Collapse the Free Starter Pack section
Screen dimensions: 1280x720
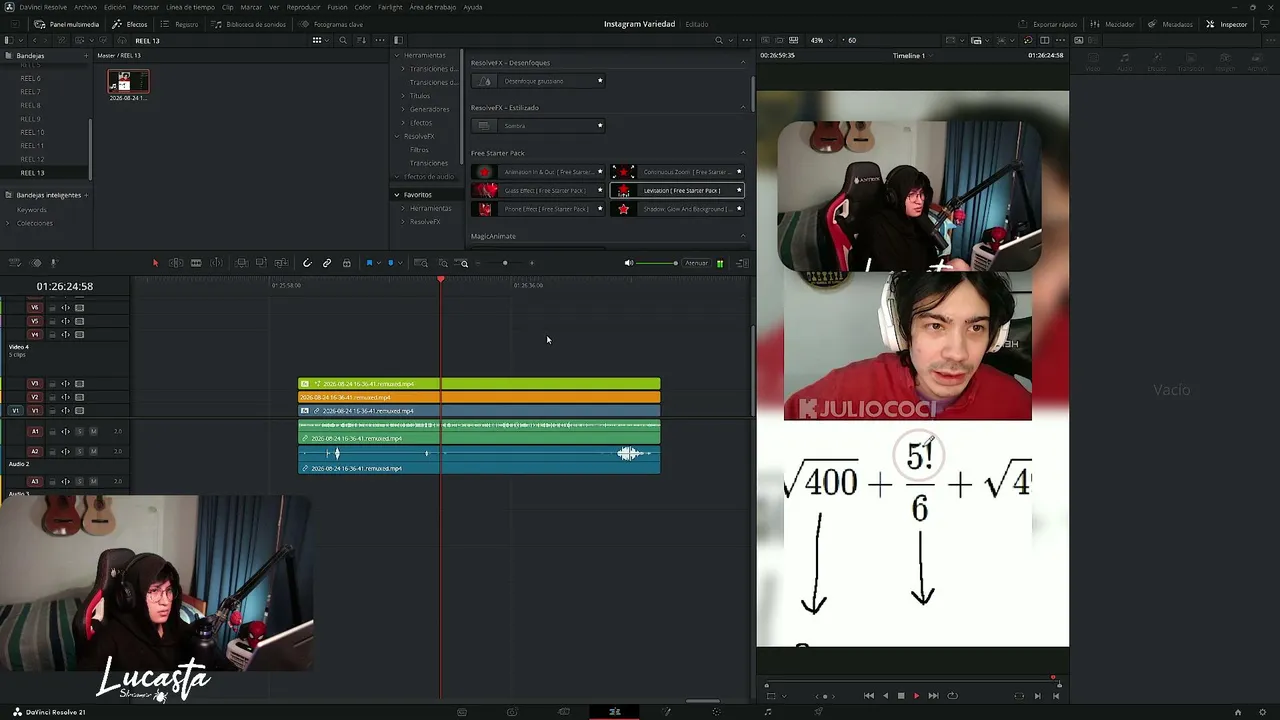point(742,153)
